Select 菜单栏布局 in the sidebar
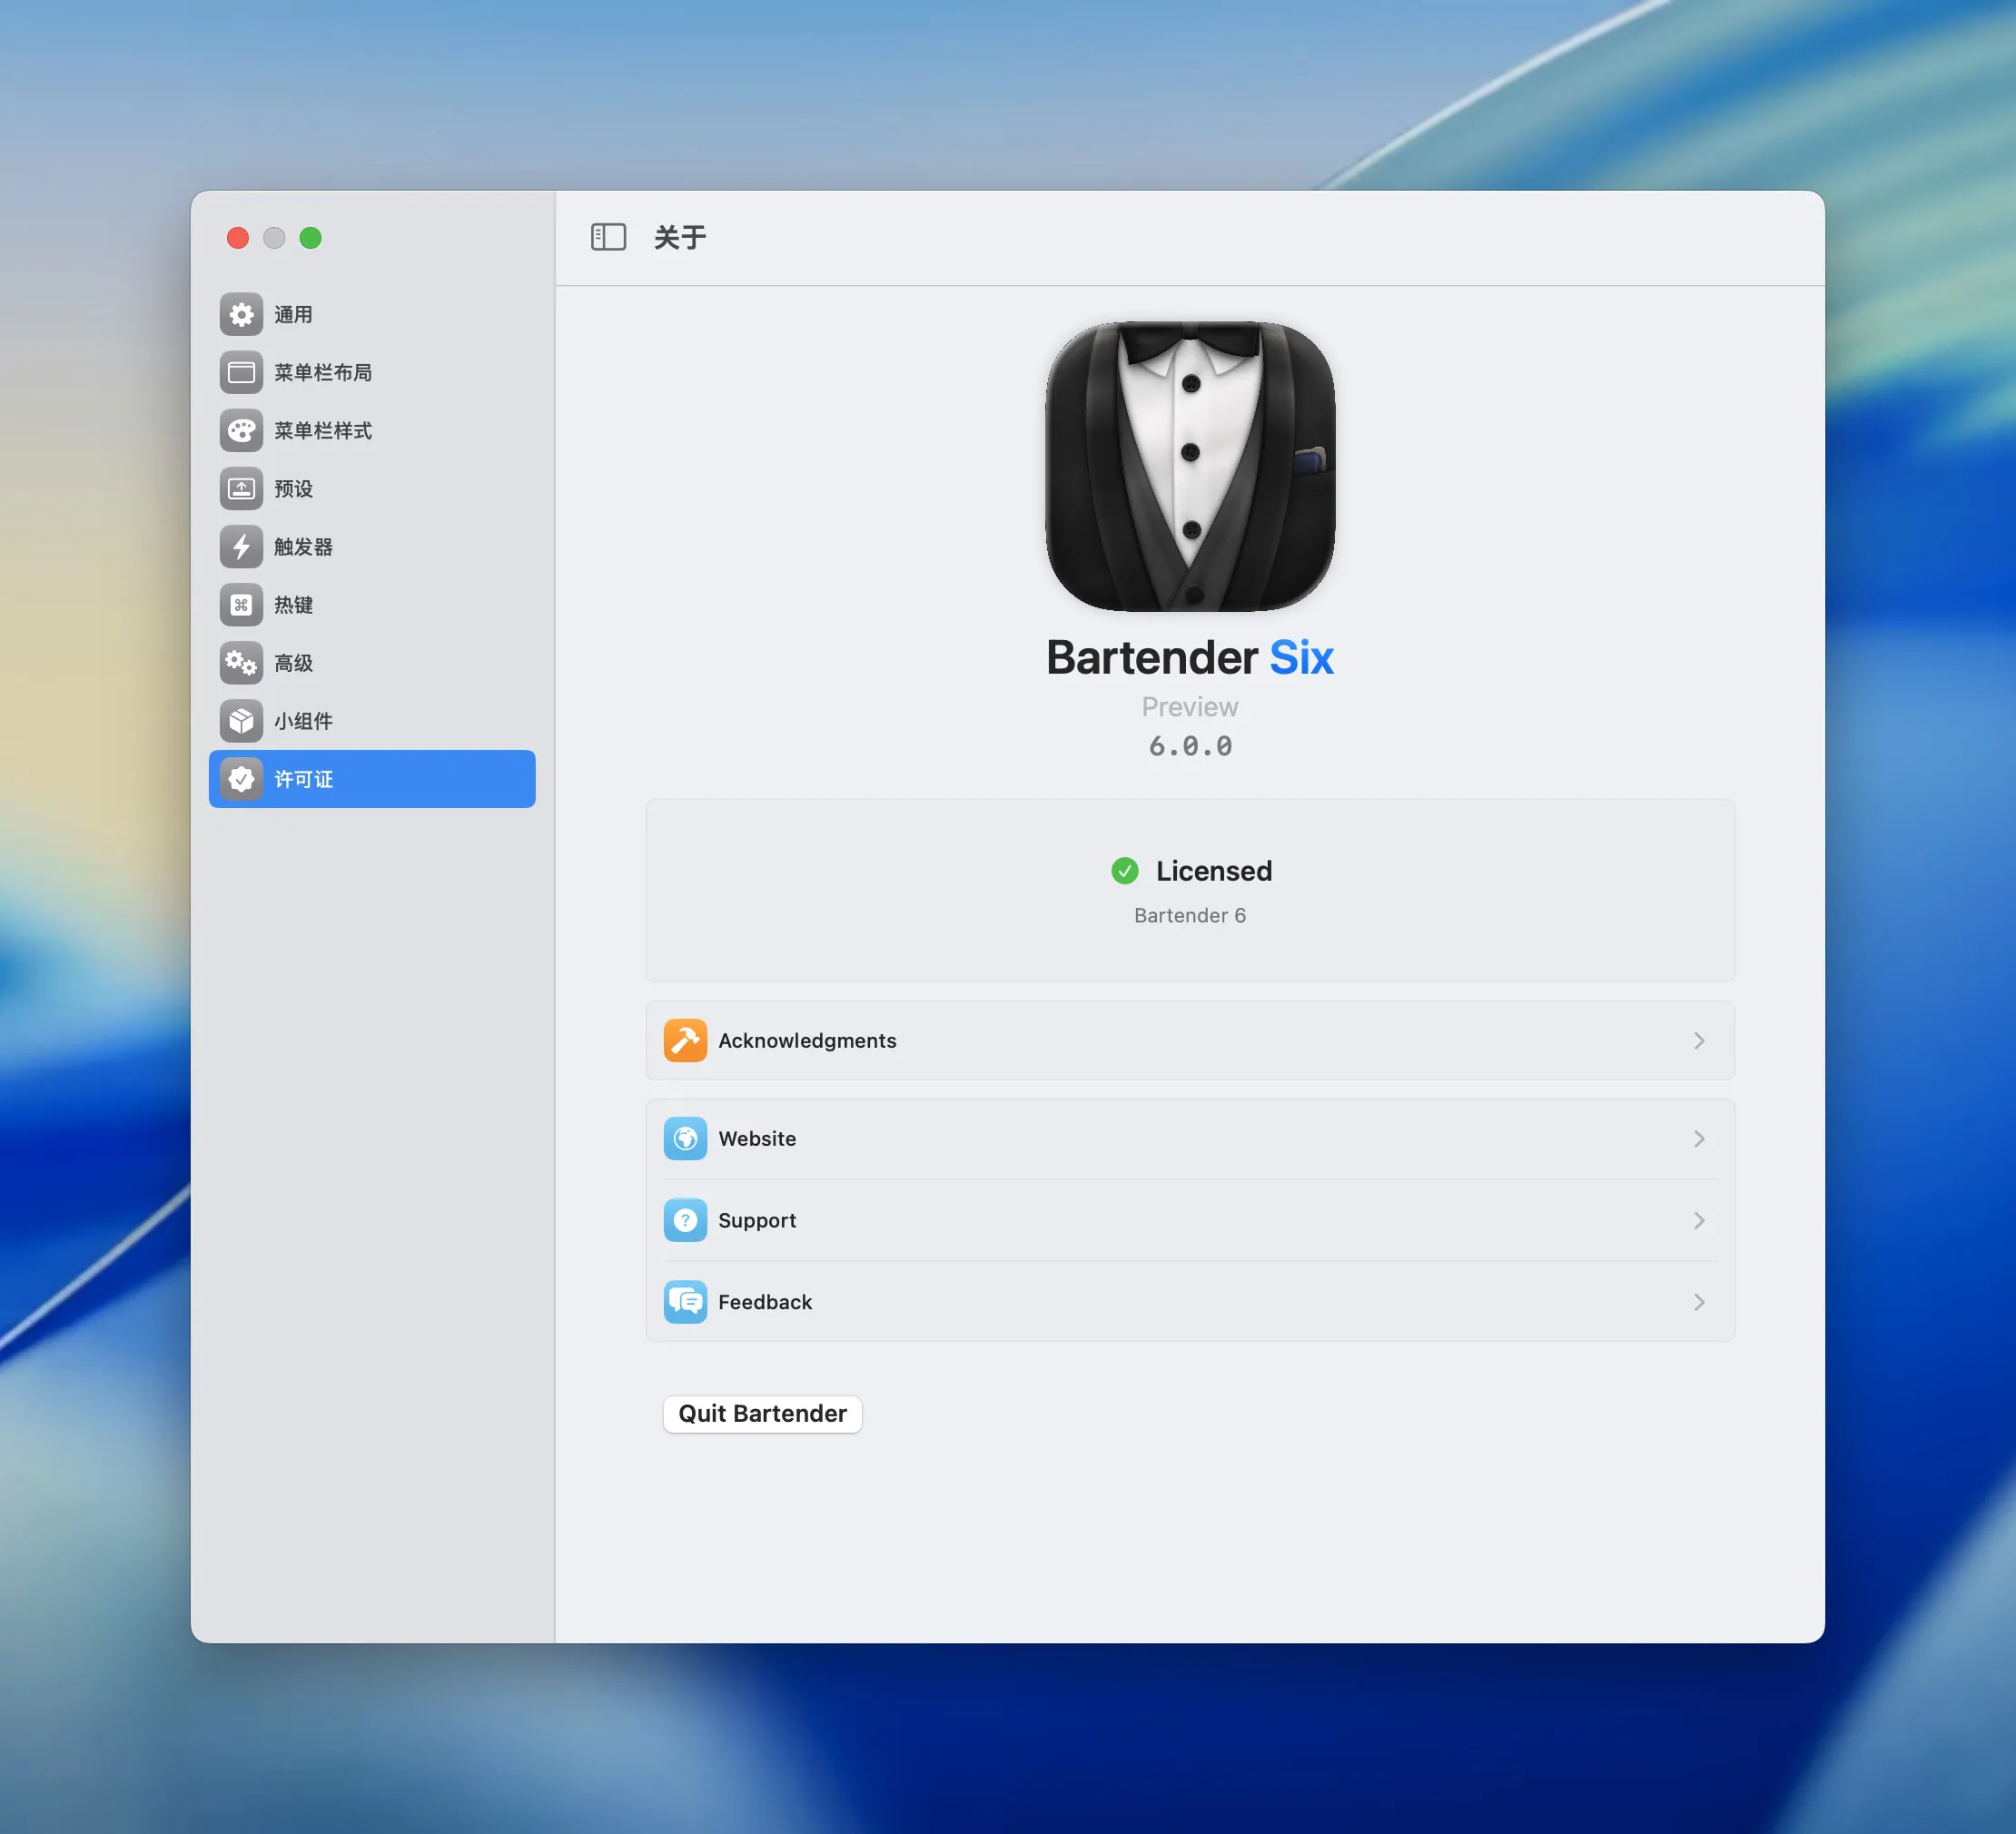This screenshot has height=1834, width=2016. coord(372,373)
